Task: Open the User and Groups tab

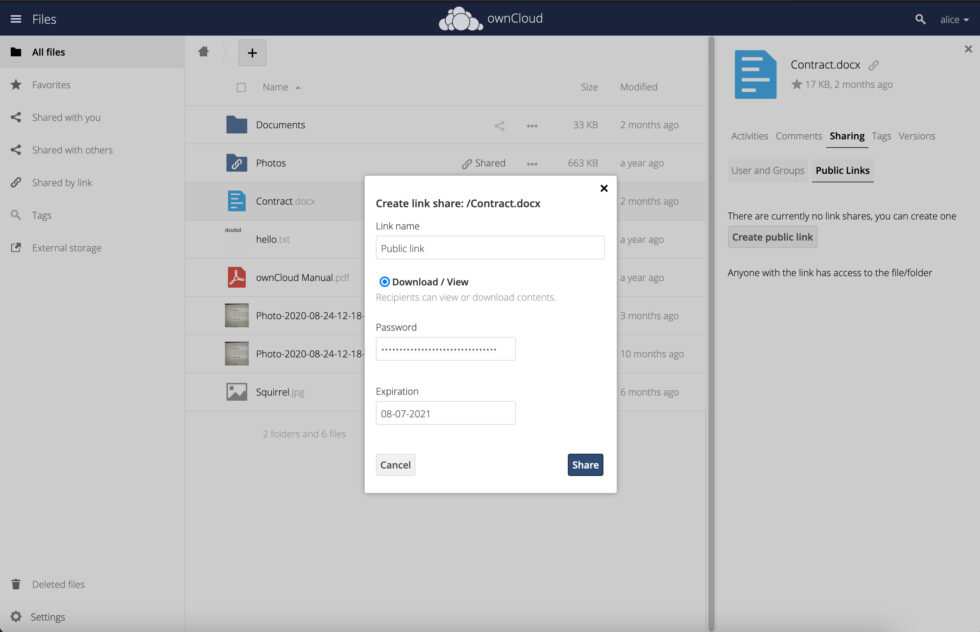Action: point(767,170)
